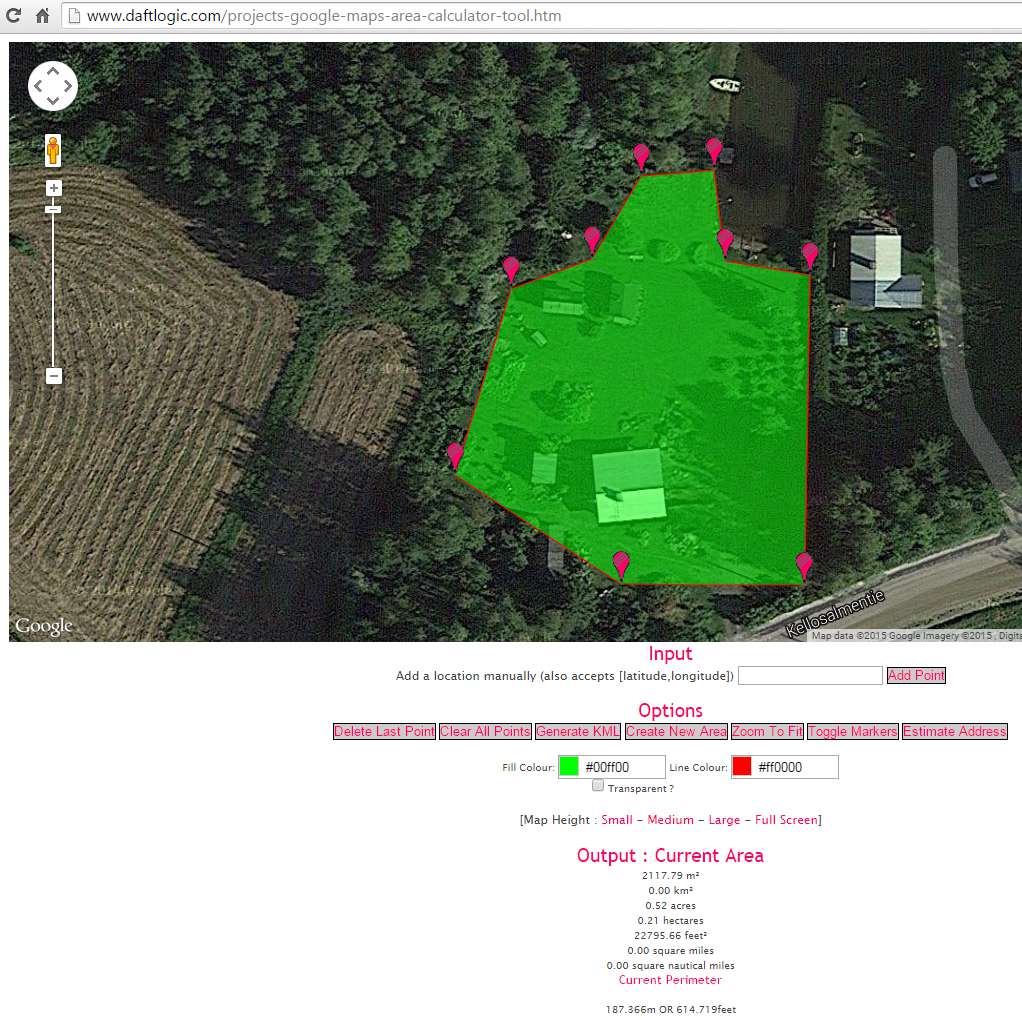Open the red line colour swatch
Viewport: 1022px width, 1020px height.
pos(742,766)
